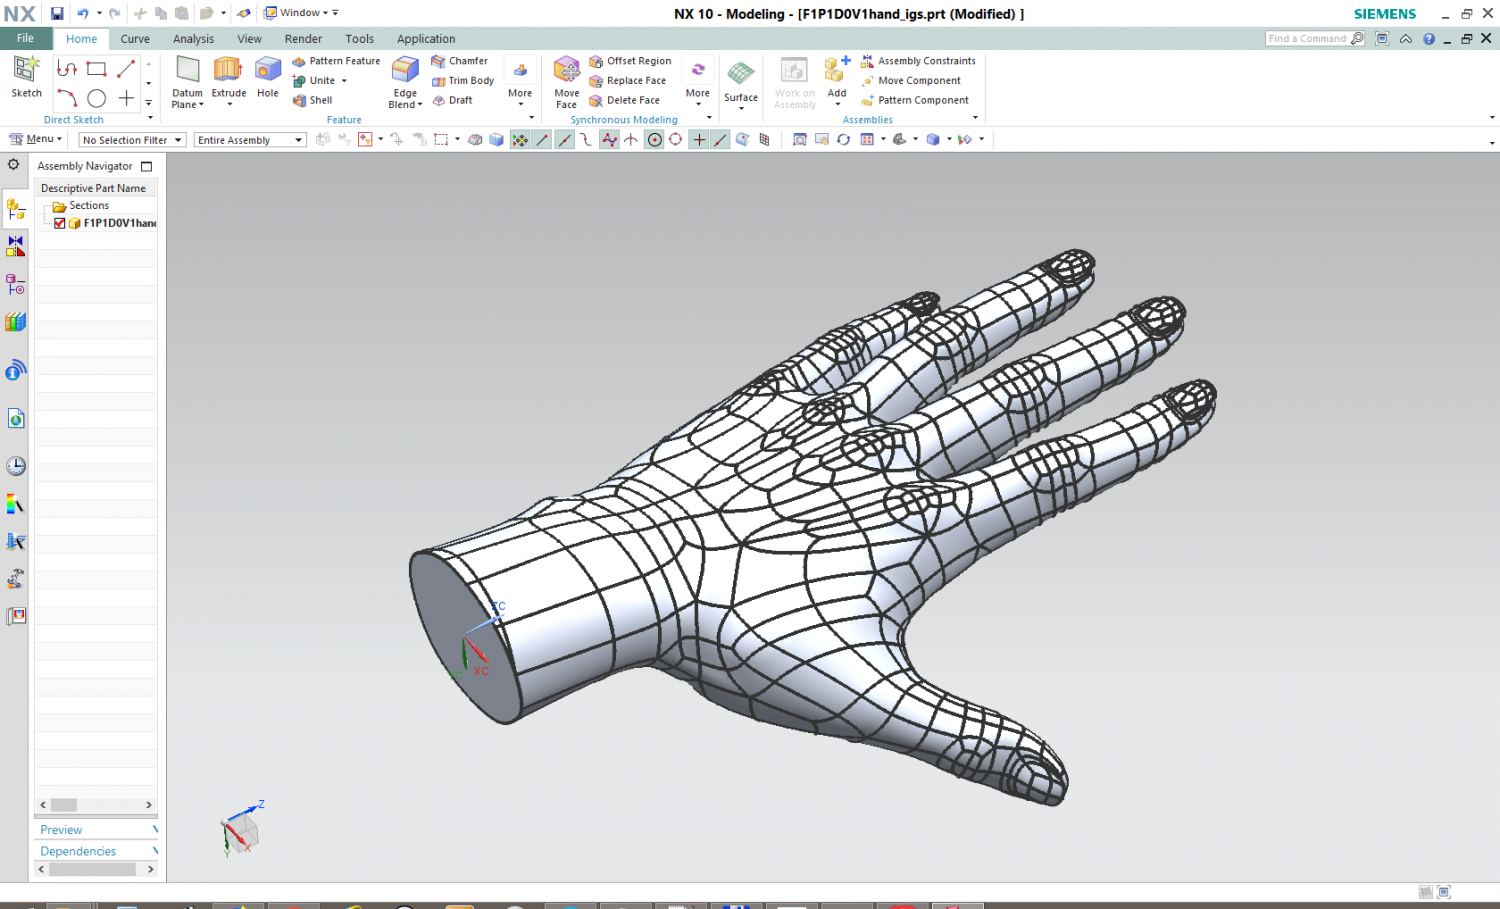Open the Assembly Navigator sidebar icon
The width and height of the screenshot is (1500, 909).
tap(16, 210)
